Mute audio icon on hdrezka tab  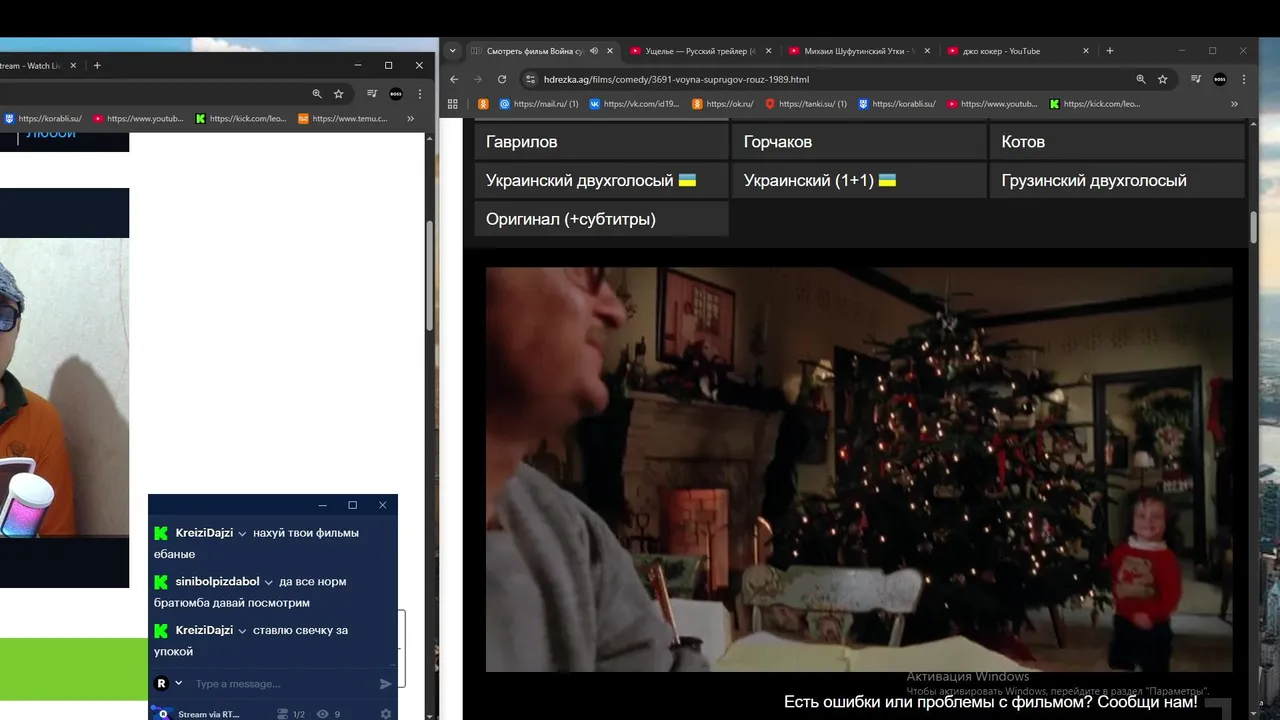594,51
